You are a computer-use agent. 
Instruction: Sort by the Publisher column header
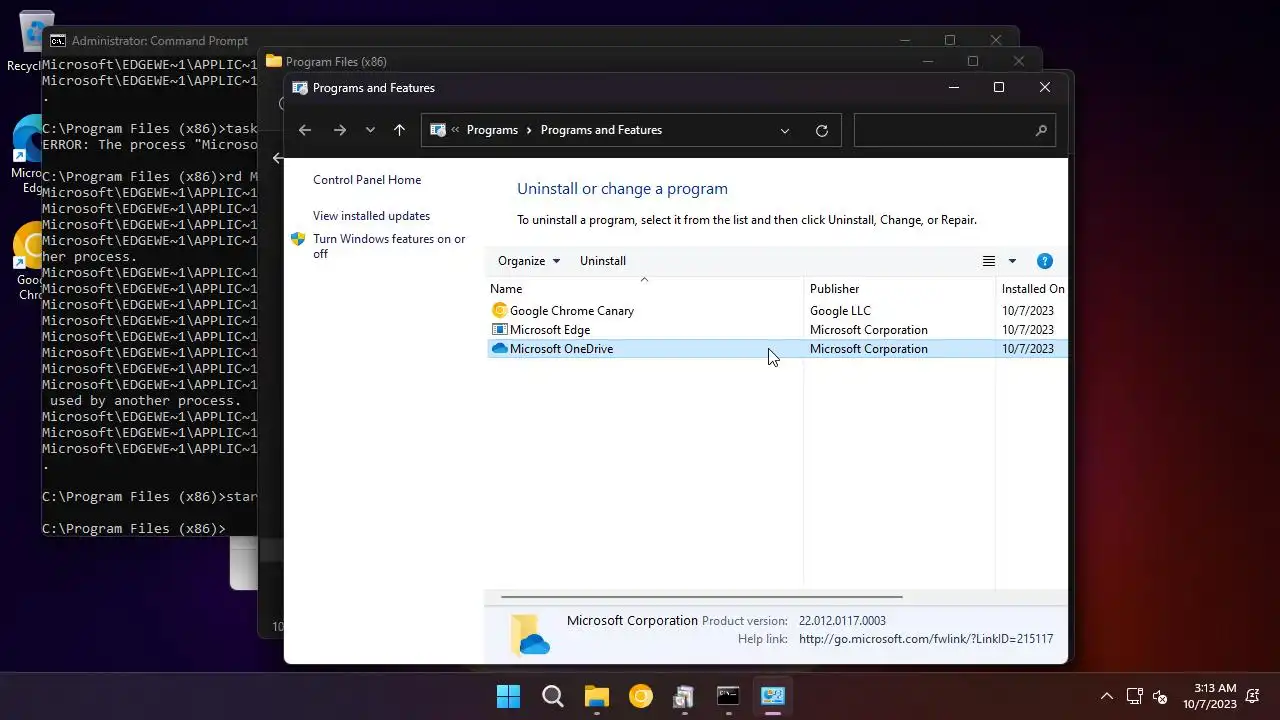pos(899,289)
